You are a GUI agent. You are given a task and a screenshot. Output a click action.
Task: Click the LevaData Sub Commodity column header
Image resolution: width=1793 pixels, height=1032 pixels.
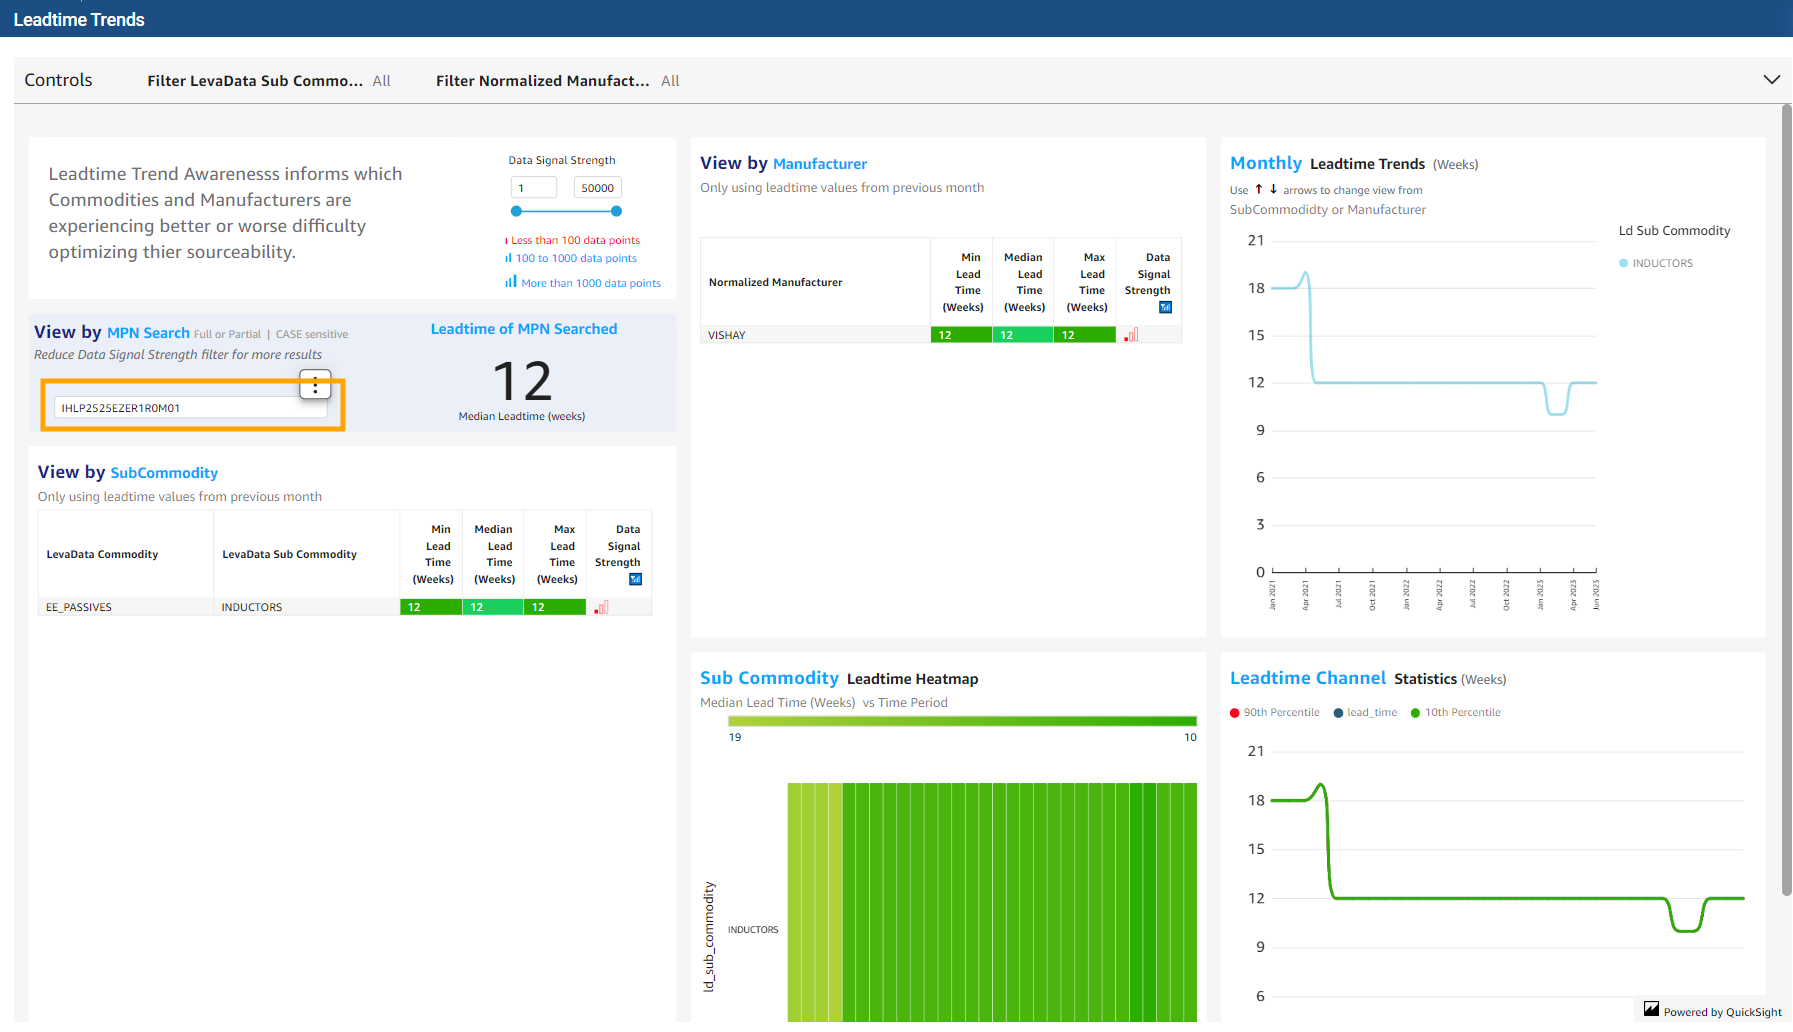coord(289,554)
